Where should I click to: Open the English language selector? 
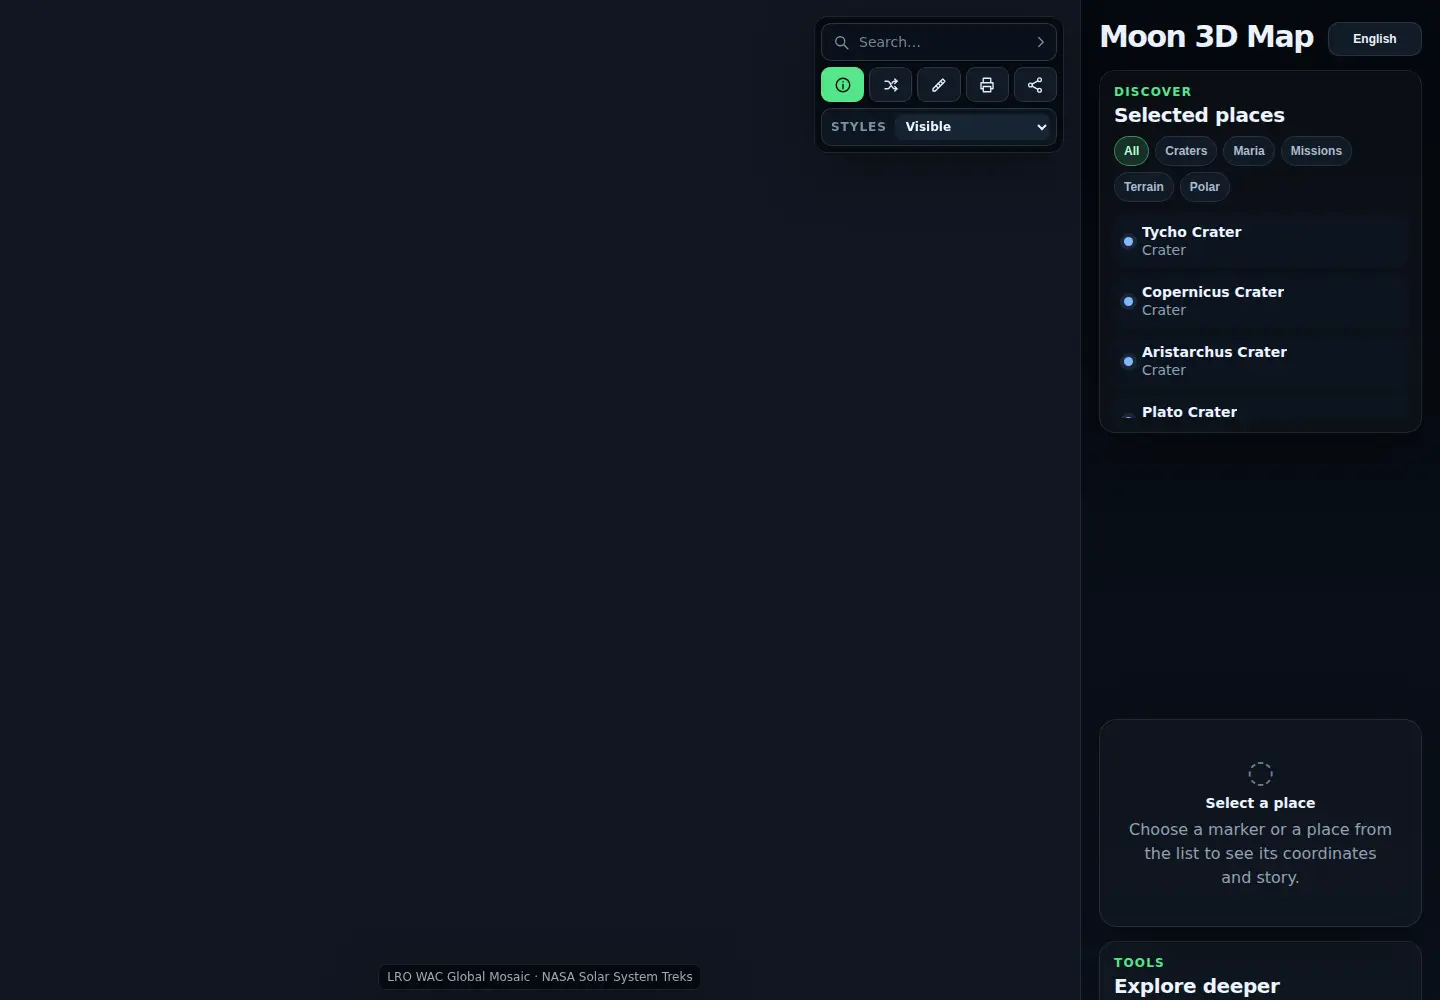click(x=1374, y=39)
